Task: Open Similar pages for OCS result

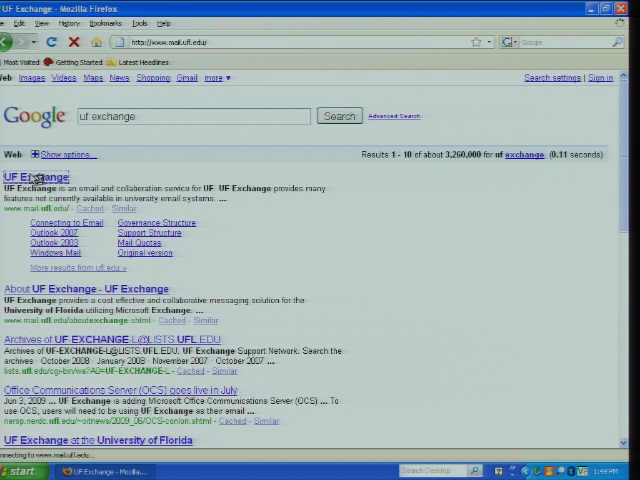Action: (267, 421)
